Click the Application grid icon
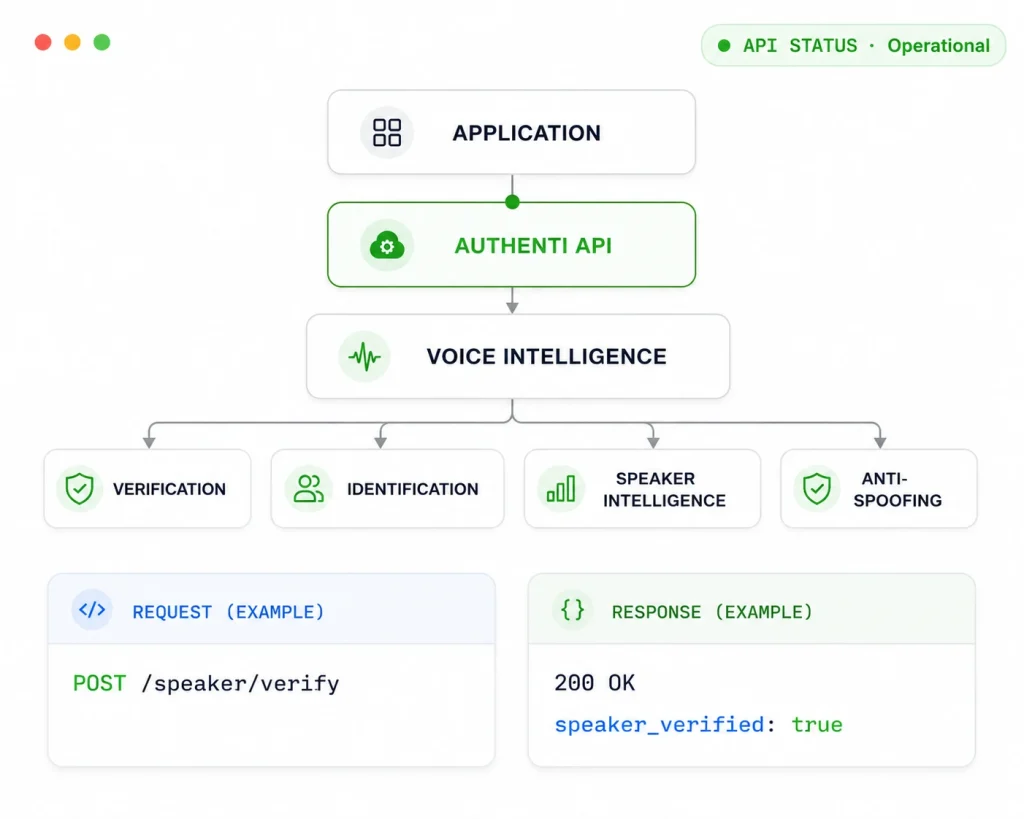 pos(387,133)
